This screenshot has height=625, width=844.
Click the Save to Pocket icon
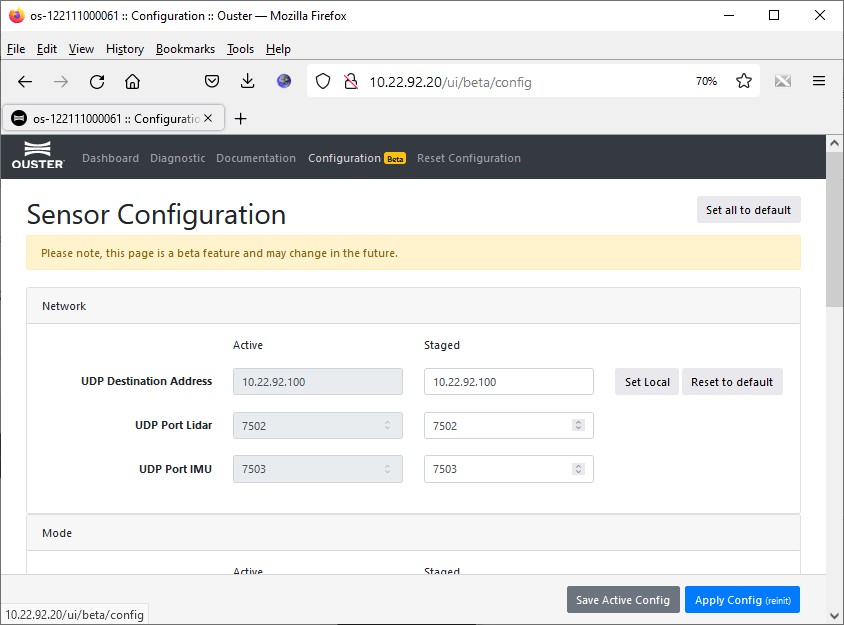[x=212, y=82]
